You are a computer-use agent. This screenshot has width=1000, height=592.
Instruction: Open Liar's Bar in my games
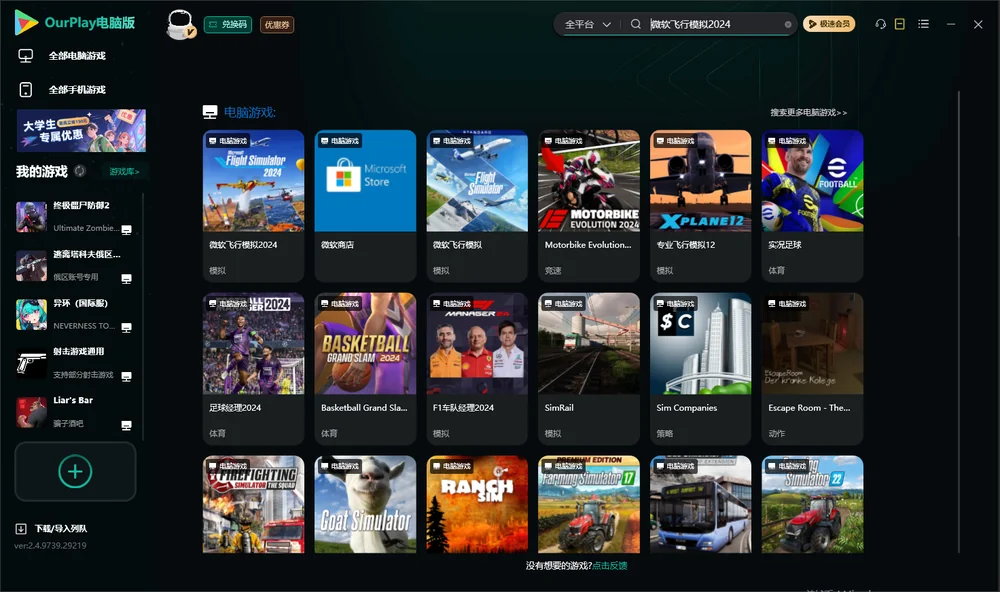[x=75, y=412]
